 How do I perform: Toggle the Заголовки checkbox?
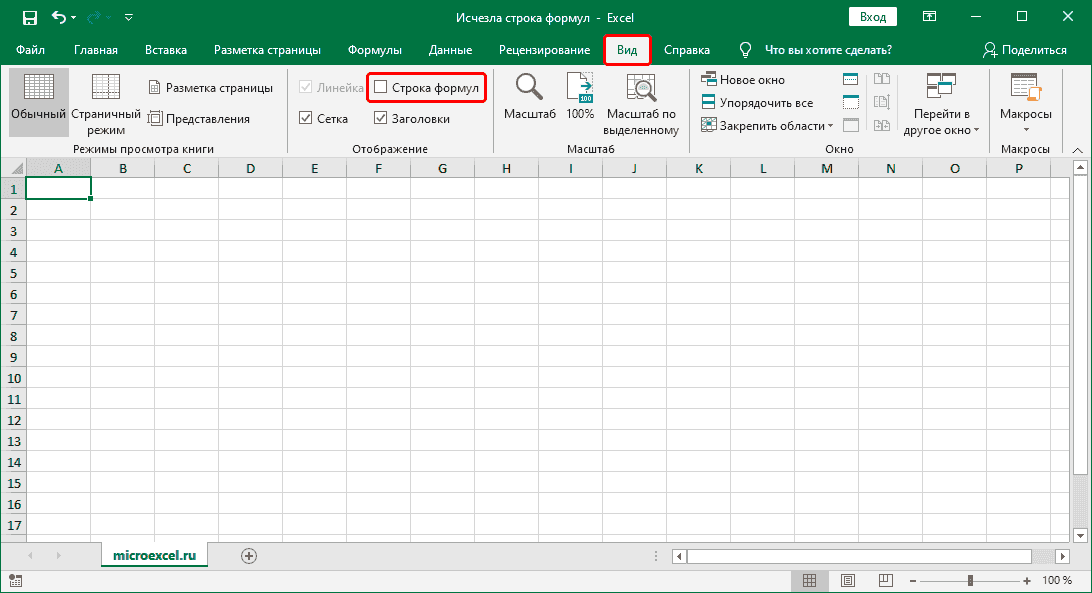tap(381, 118)
